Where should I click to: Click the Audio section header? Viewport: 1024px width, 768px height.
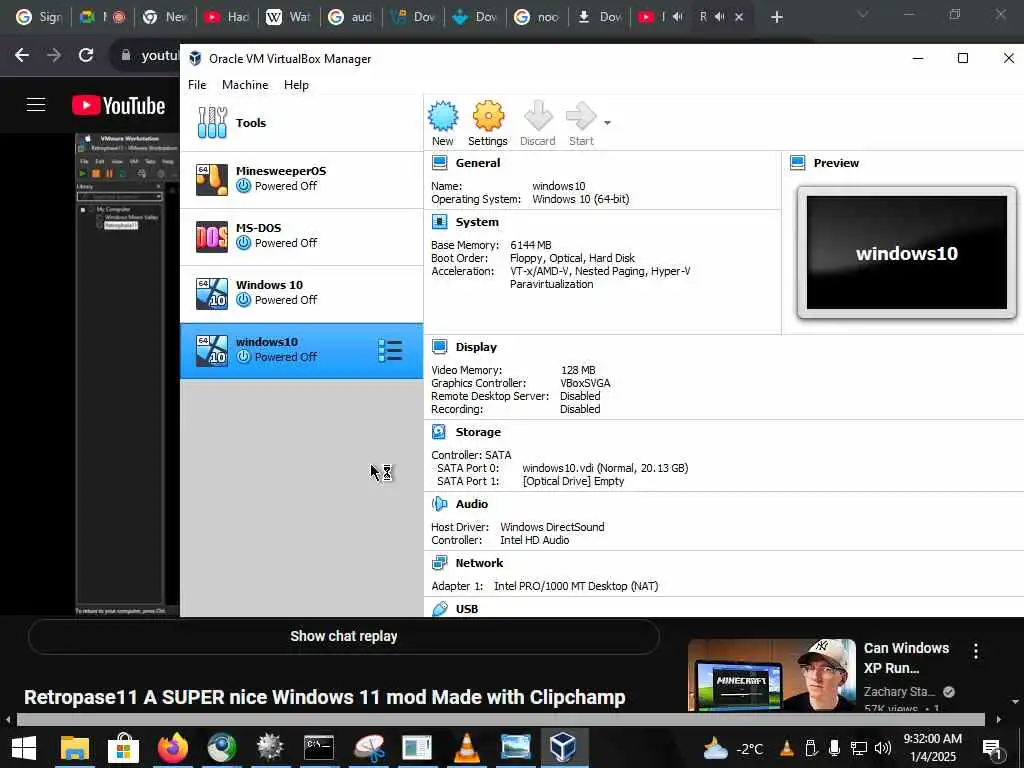(x=472, y=504)
